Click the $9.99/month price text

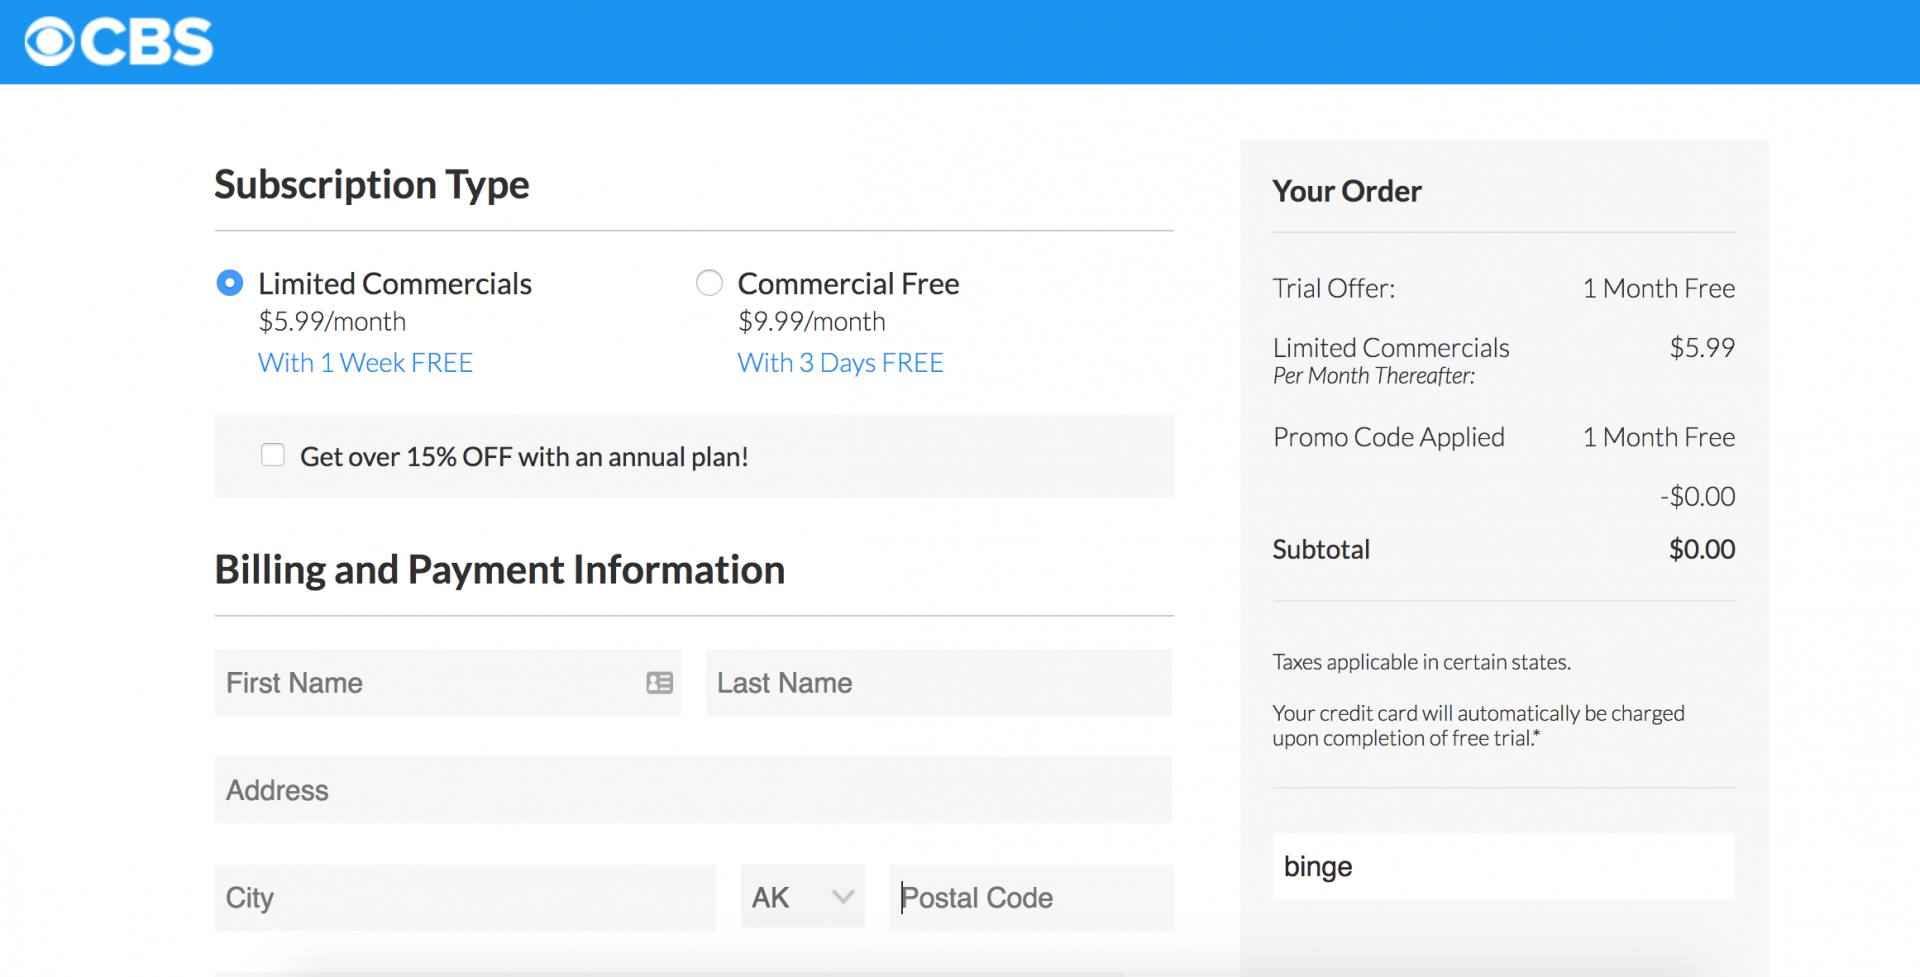click(811, 322)
